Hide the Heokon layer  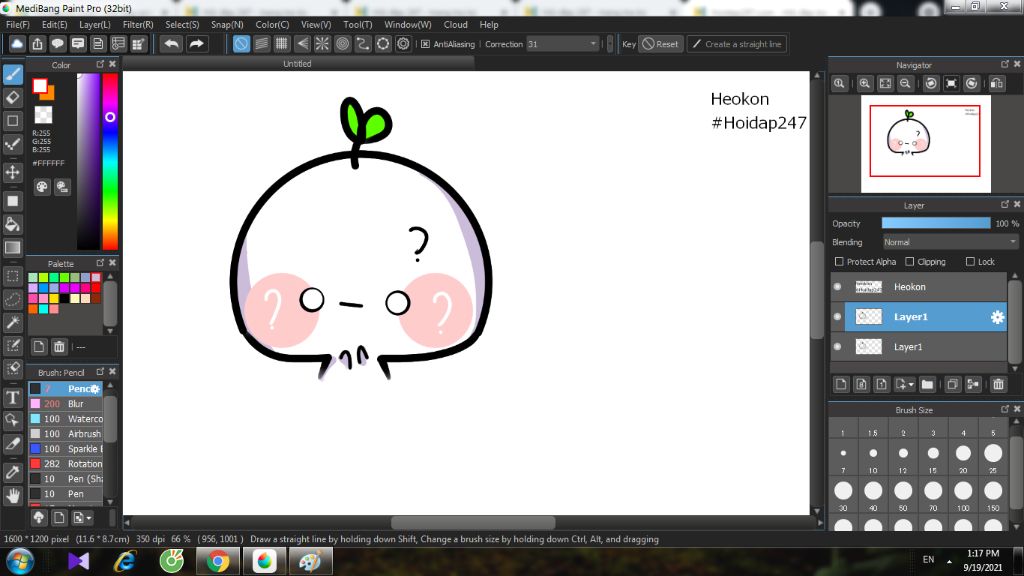click(x=837, y=287)
